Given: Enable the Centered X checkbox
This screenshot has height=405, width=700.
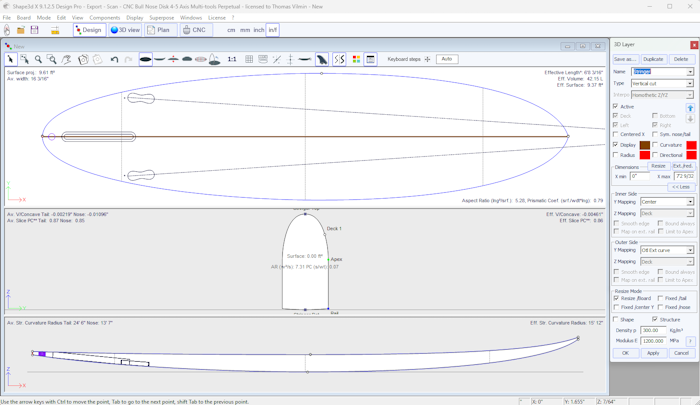Looking at the screenshot, I should tap(616, 134).
